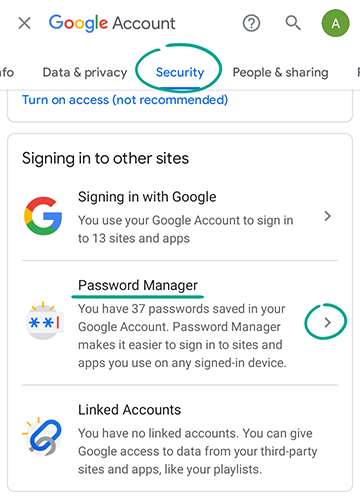Open the green profile avatar A
This screenshot has width=360, height=498.
coord(335,23)
